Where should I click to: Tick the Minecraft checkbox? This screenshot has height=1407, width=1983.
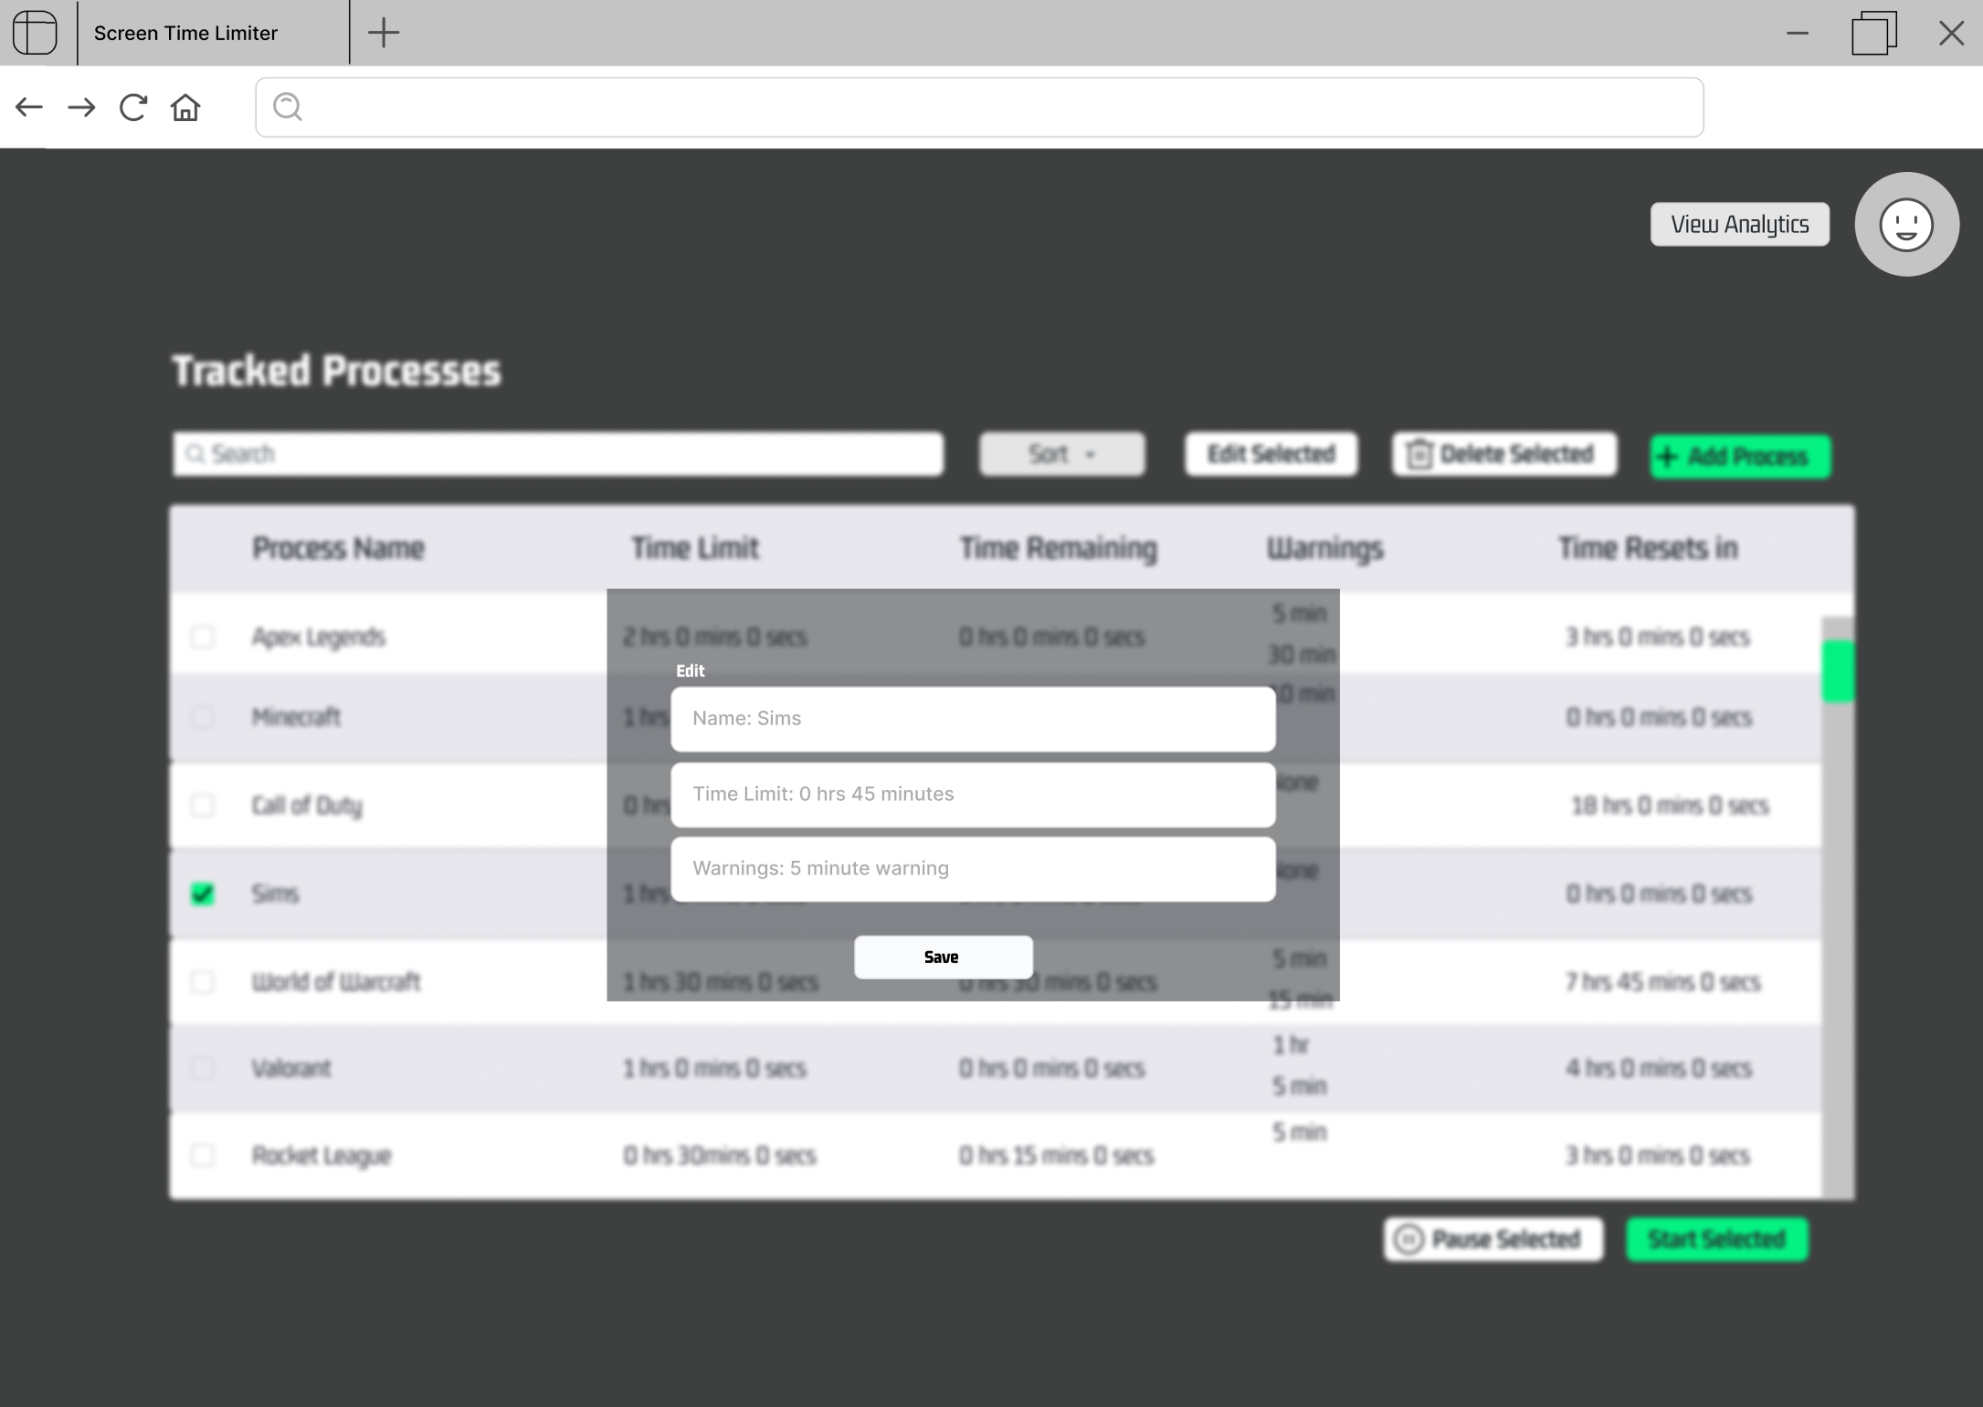pos(203,717)
